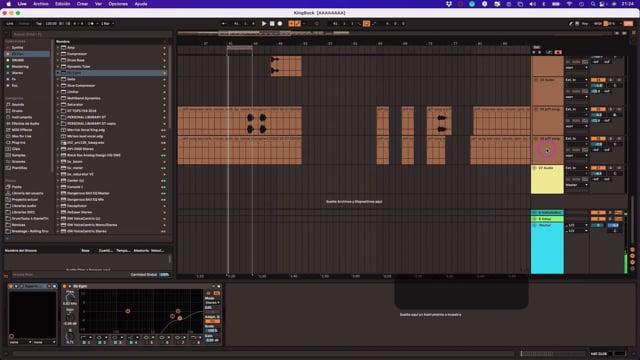Select the Plug-ins category icon

(8, 142)
